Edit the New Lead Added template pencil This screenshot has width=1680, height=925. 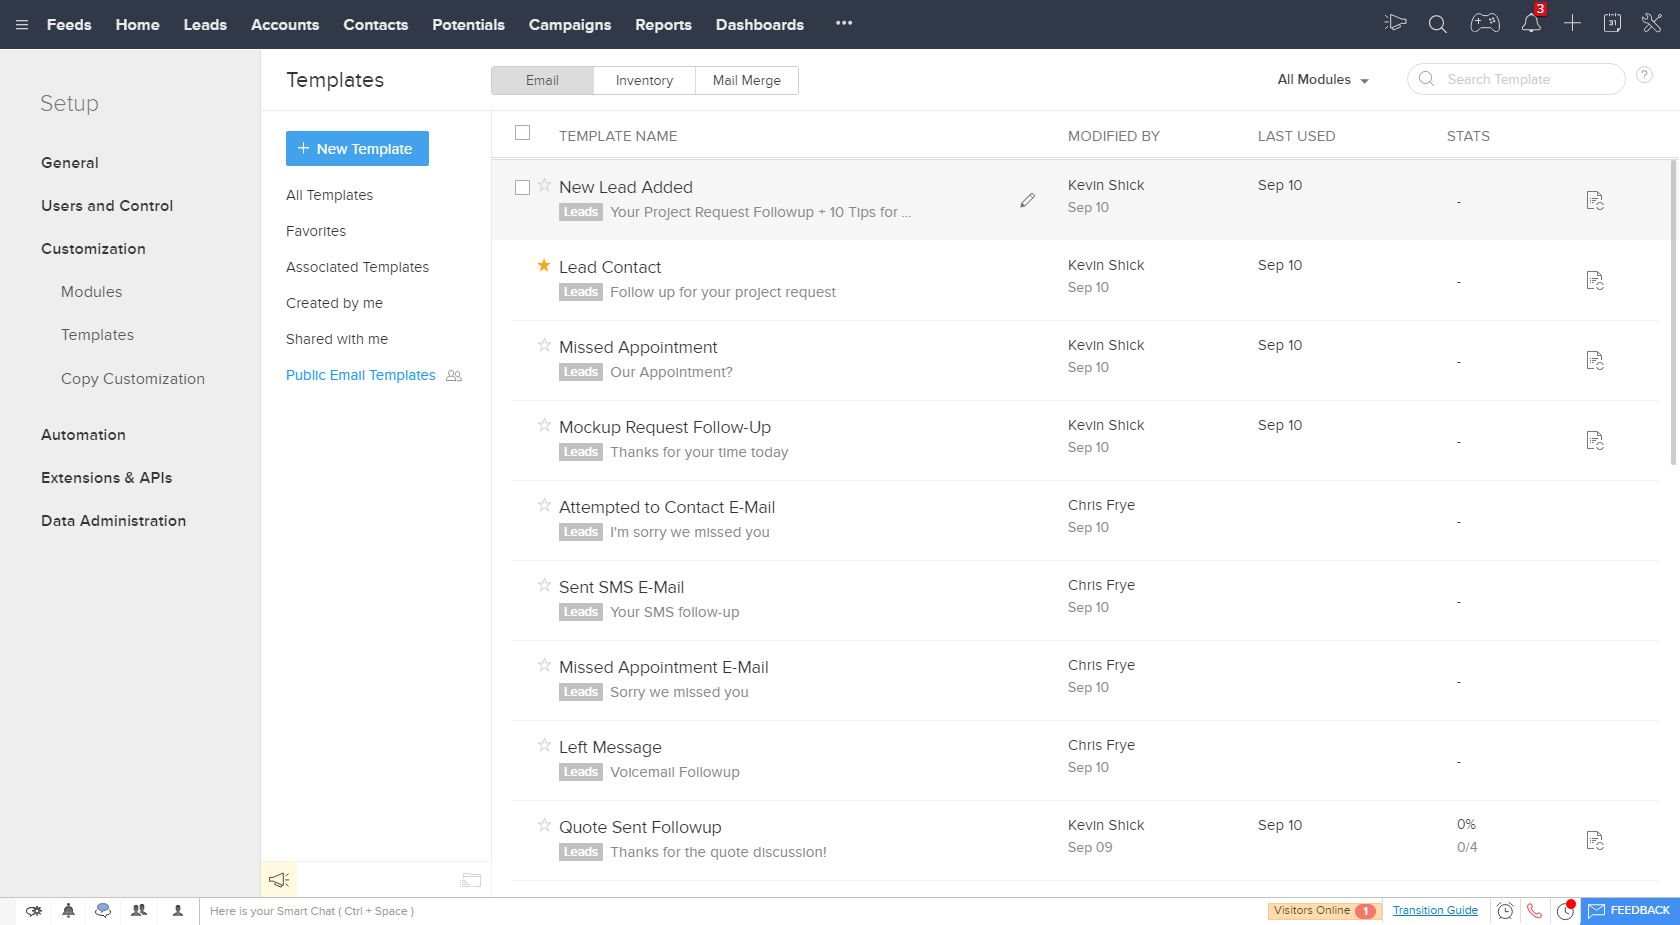coord(1027,201)
